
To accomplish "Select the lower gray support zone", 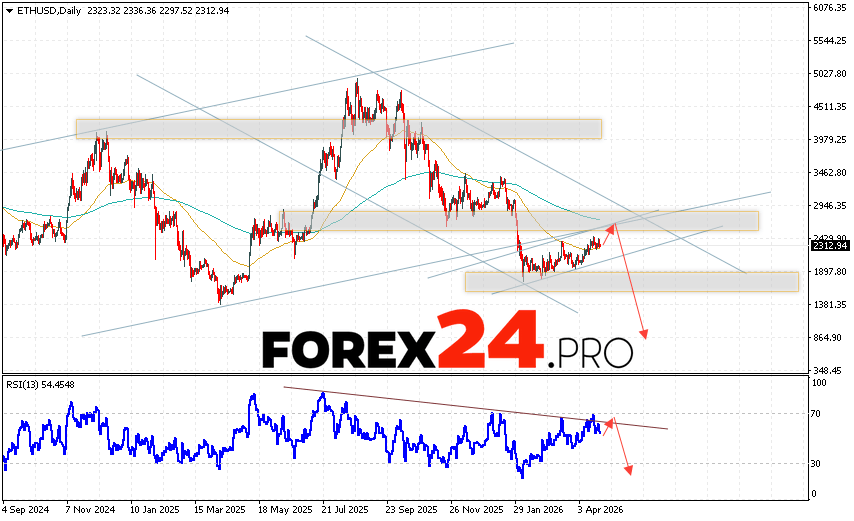I will pos(631,282).
